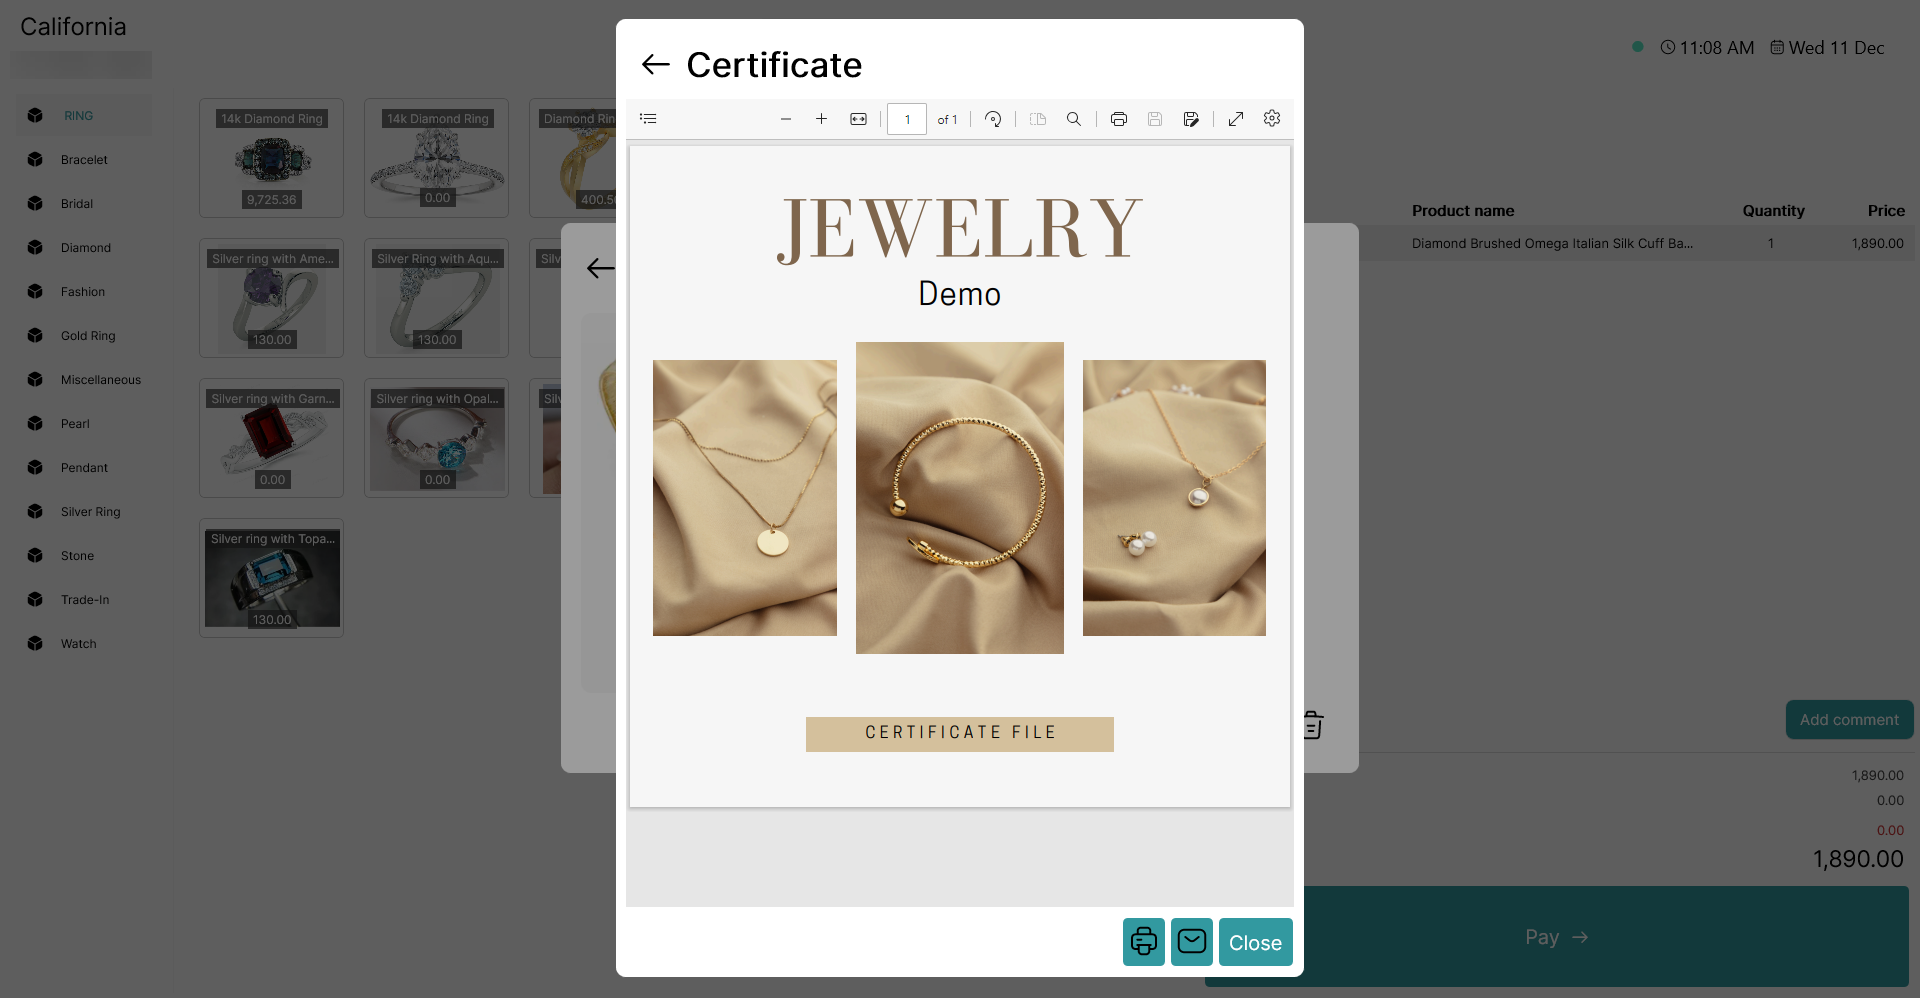Open the Trade-In category
The image size is (1920, 998).
84,600
